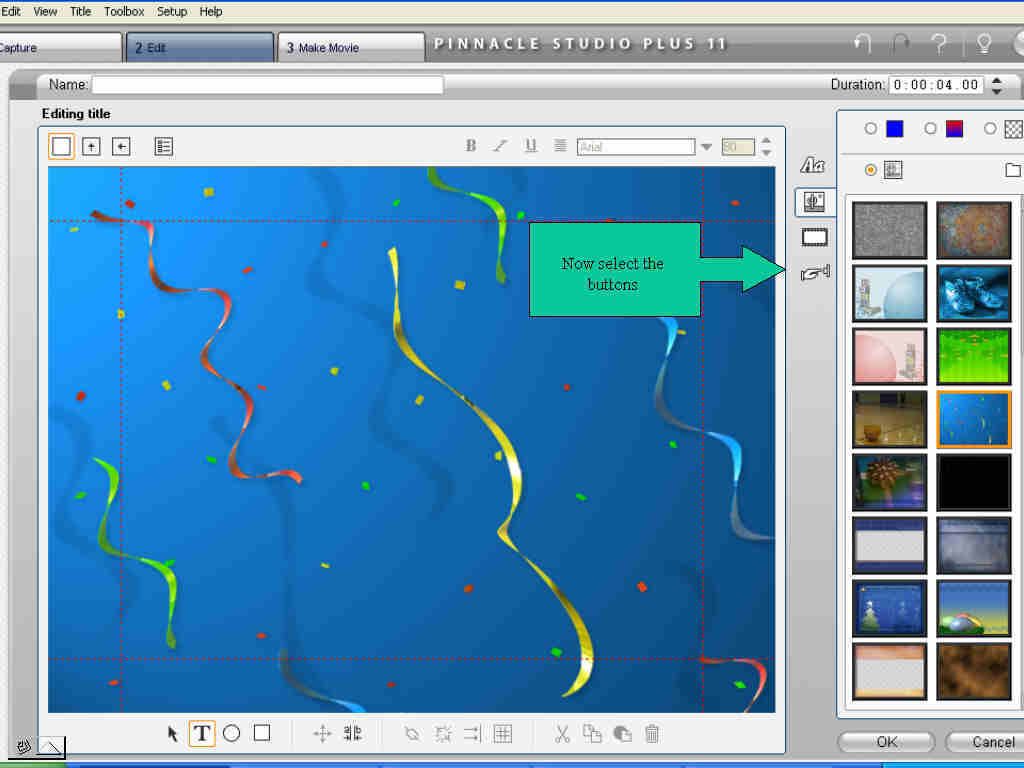
Task: Click the light bulb tips icon
Action: [x=984, y=44]
